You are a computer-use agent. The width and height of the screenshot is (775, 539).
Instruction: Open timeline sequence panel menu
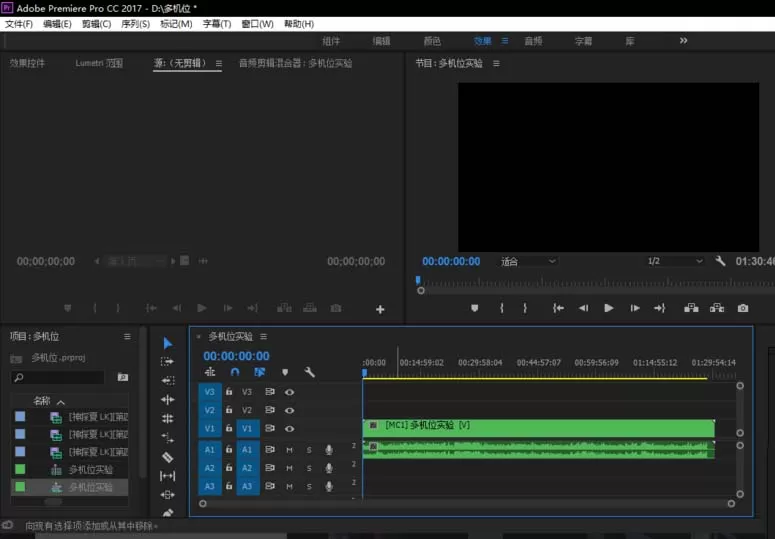(263, 336)
